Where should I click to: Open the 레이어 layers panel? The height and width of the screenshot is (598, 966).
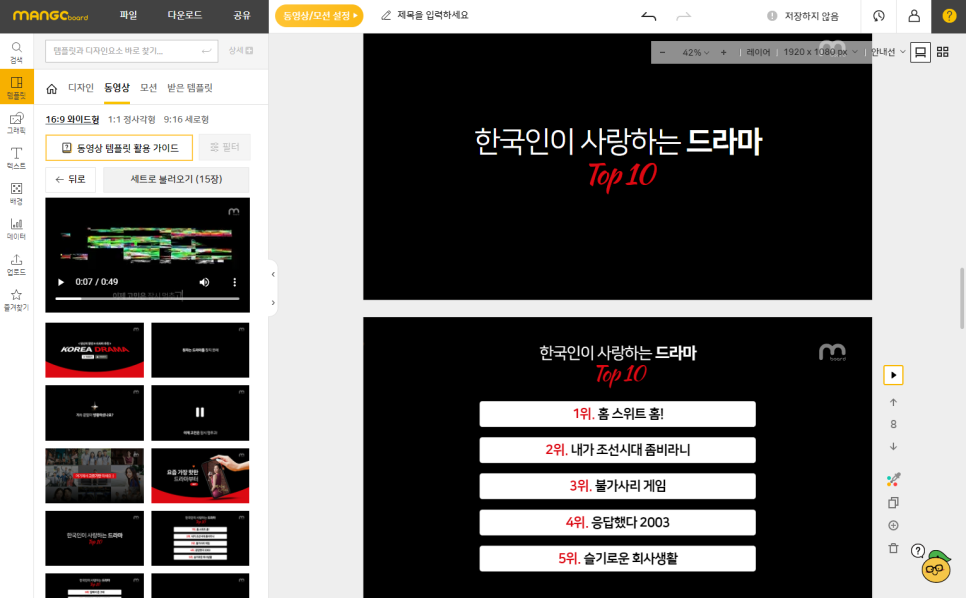pos(758,52)
